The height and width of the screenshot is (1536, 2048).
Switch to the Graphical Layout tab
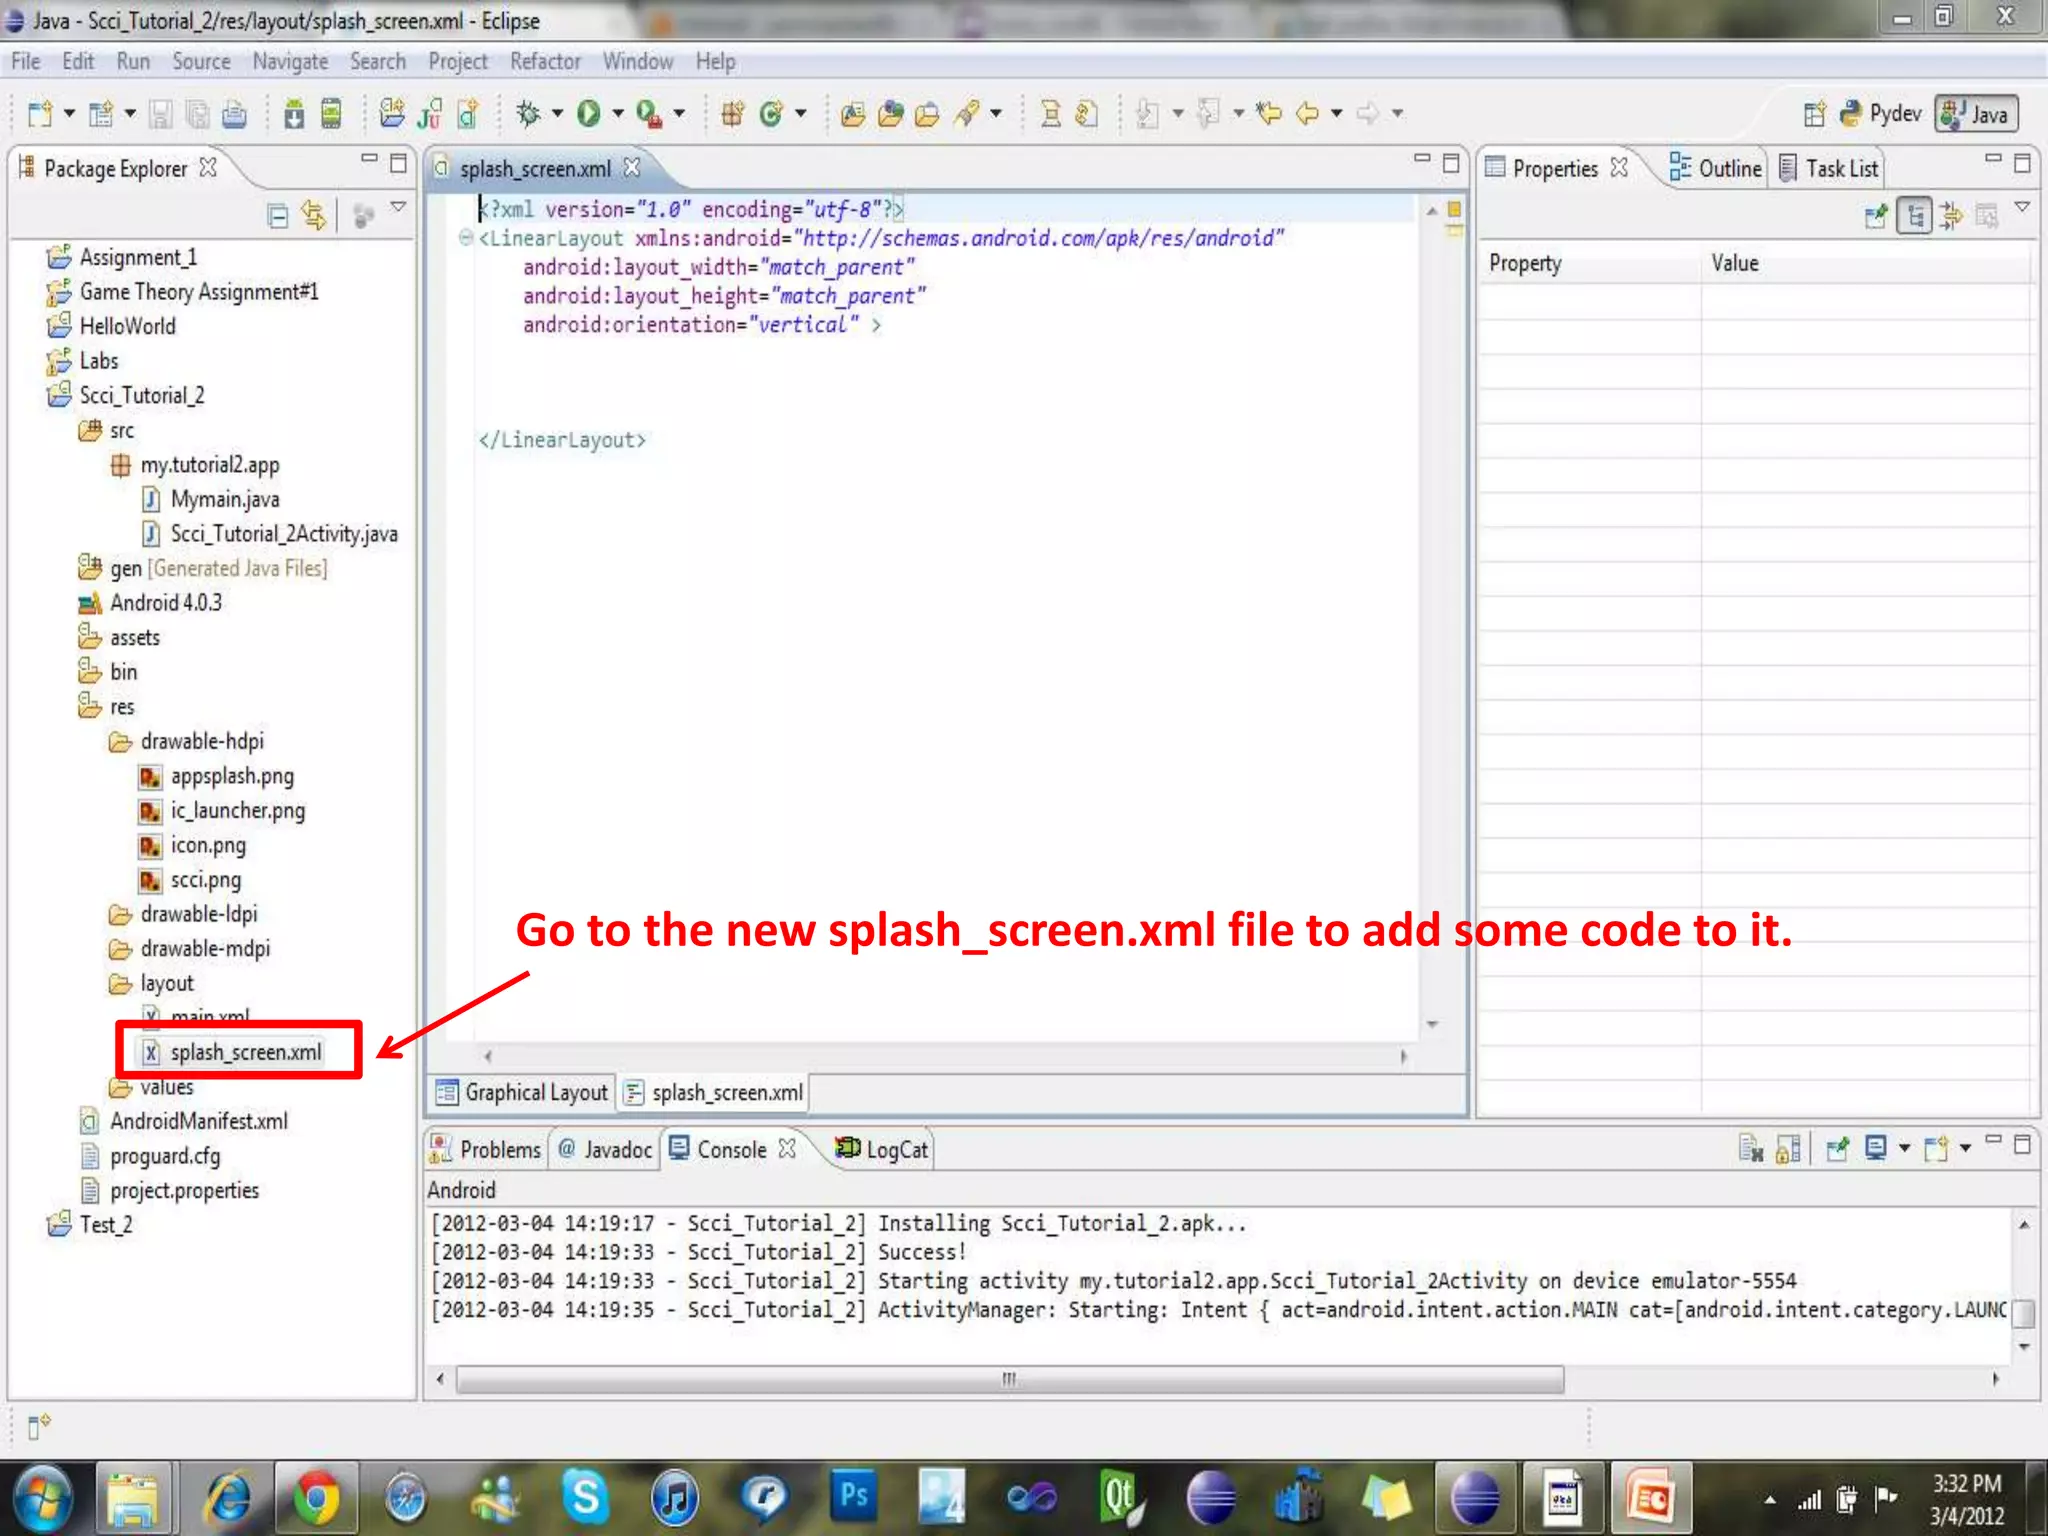[522, 1092]
